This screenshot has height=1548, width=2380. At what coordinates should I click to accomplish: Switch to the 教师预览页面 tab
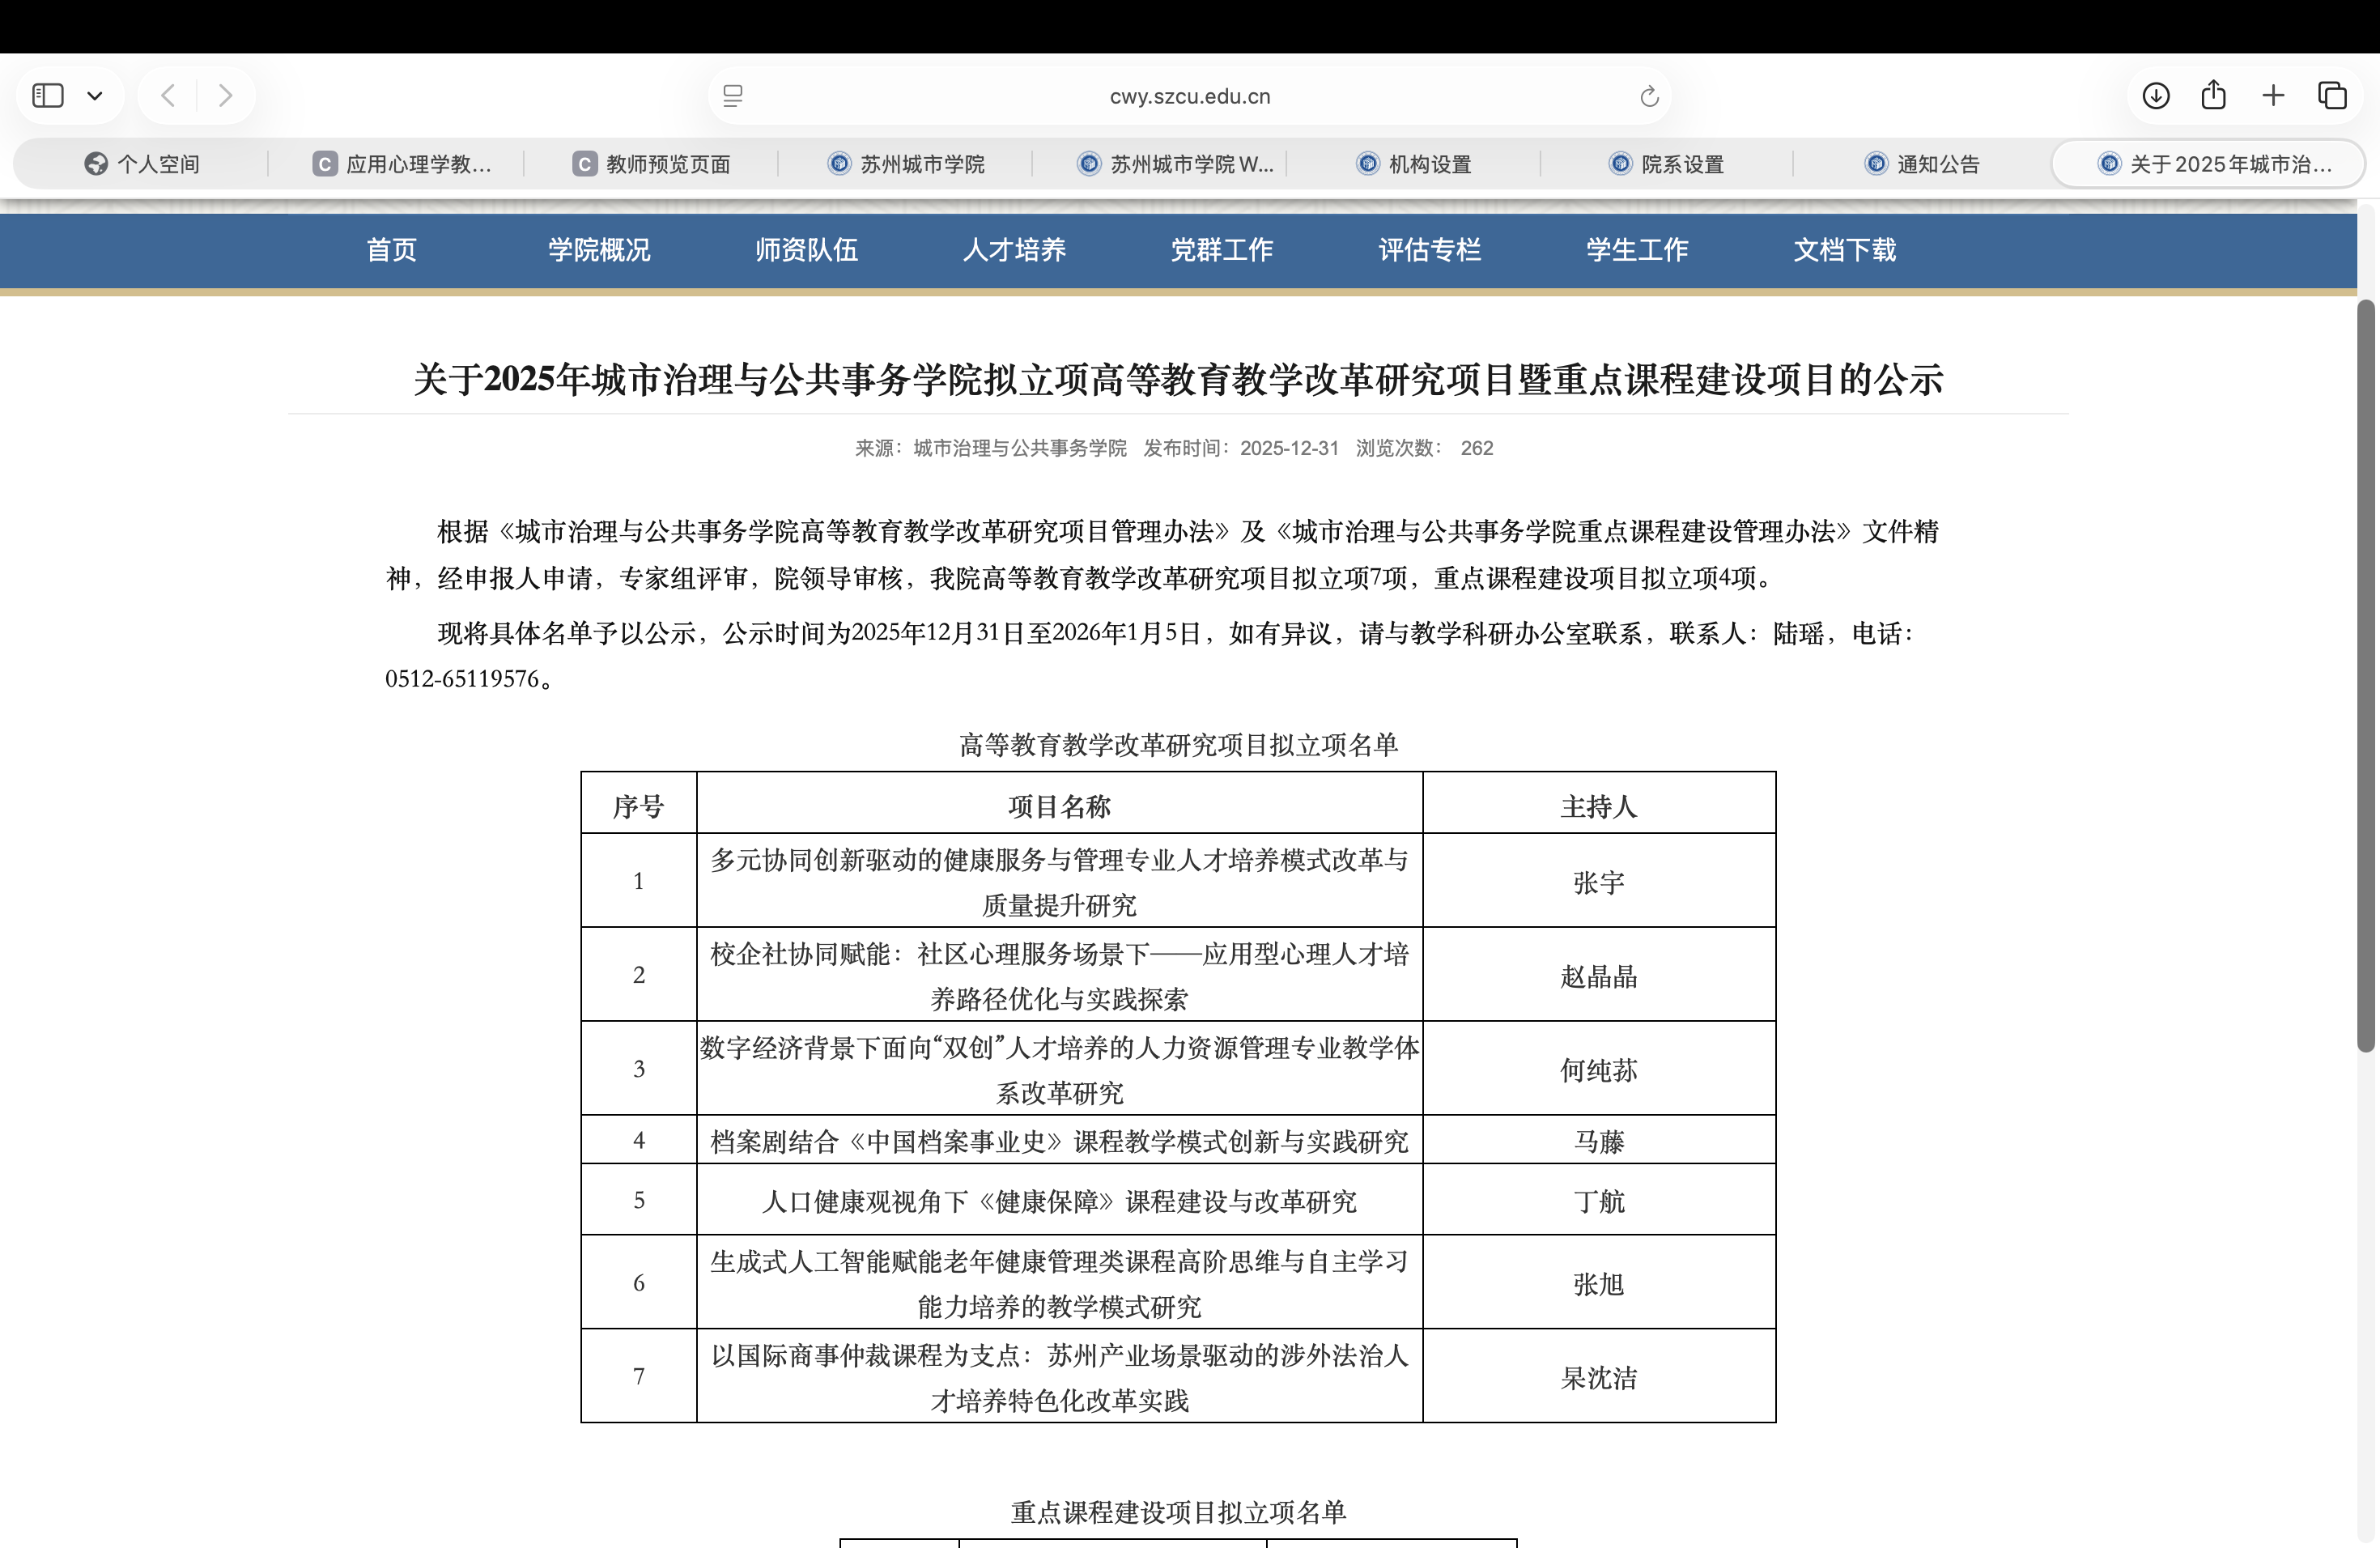tap(652, 164)
